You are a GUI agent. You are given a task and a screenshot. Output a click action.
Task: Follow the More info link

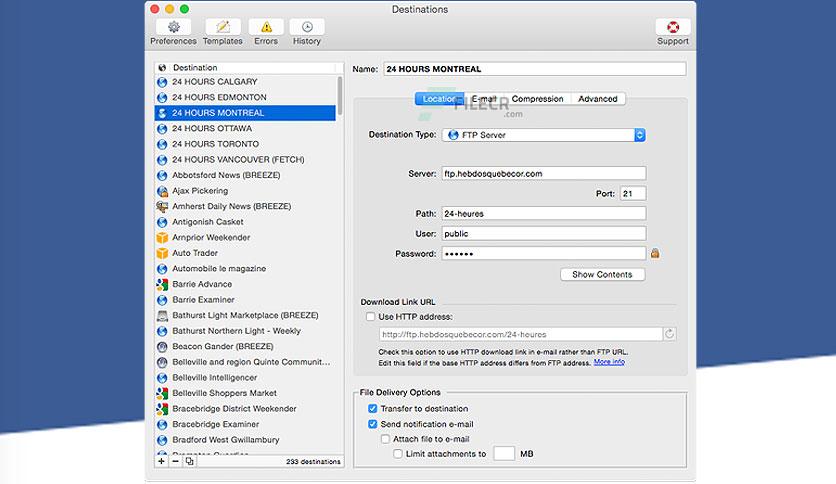(x=609, y=362)
